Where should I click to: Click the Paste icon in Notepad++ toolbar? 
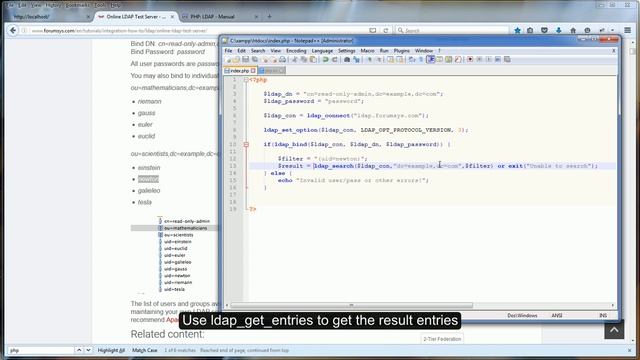(313, 60)
